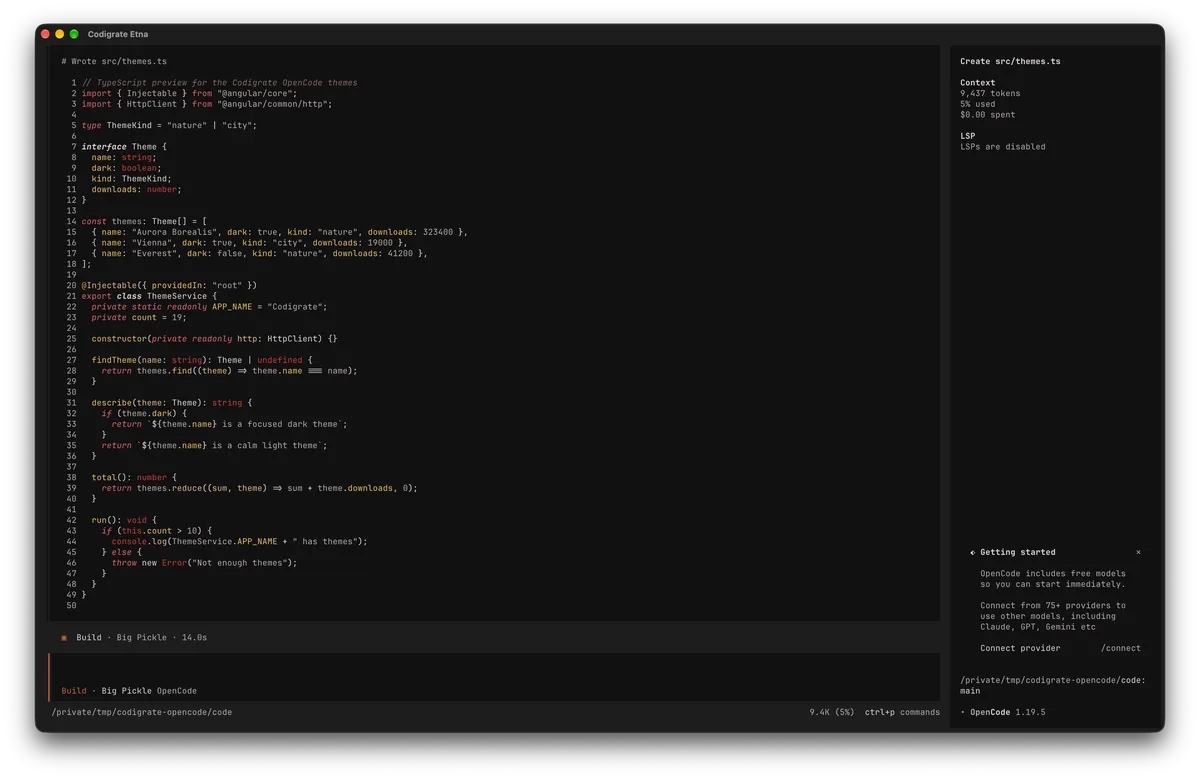Click the dot icon before OpenCode 1.19.5
Screen dimensions: 1200x779
pyautogui.click(x=963, y=712)
